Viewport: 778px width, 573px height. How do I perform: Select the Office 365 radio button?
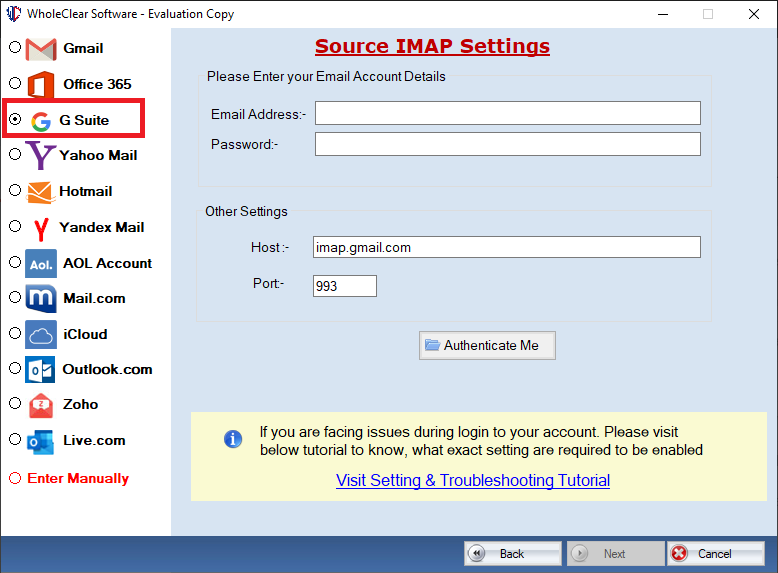[x=15, y=83]
